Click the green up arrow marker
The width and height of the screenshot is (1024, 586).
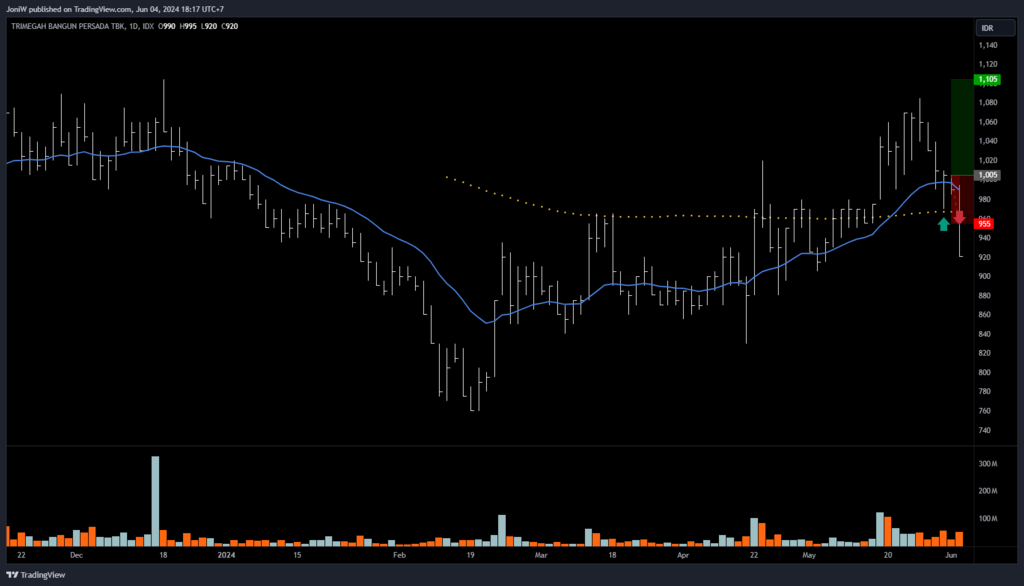click(943, 224)
